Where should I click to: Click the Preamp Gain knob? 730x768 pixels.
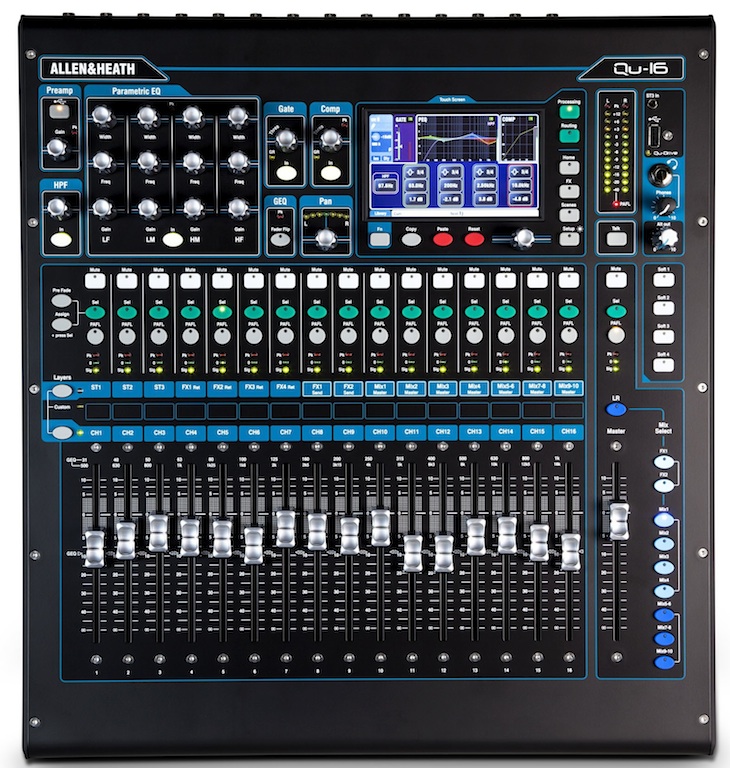coord(56,147)
